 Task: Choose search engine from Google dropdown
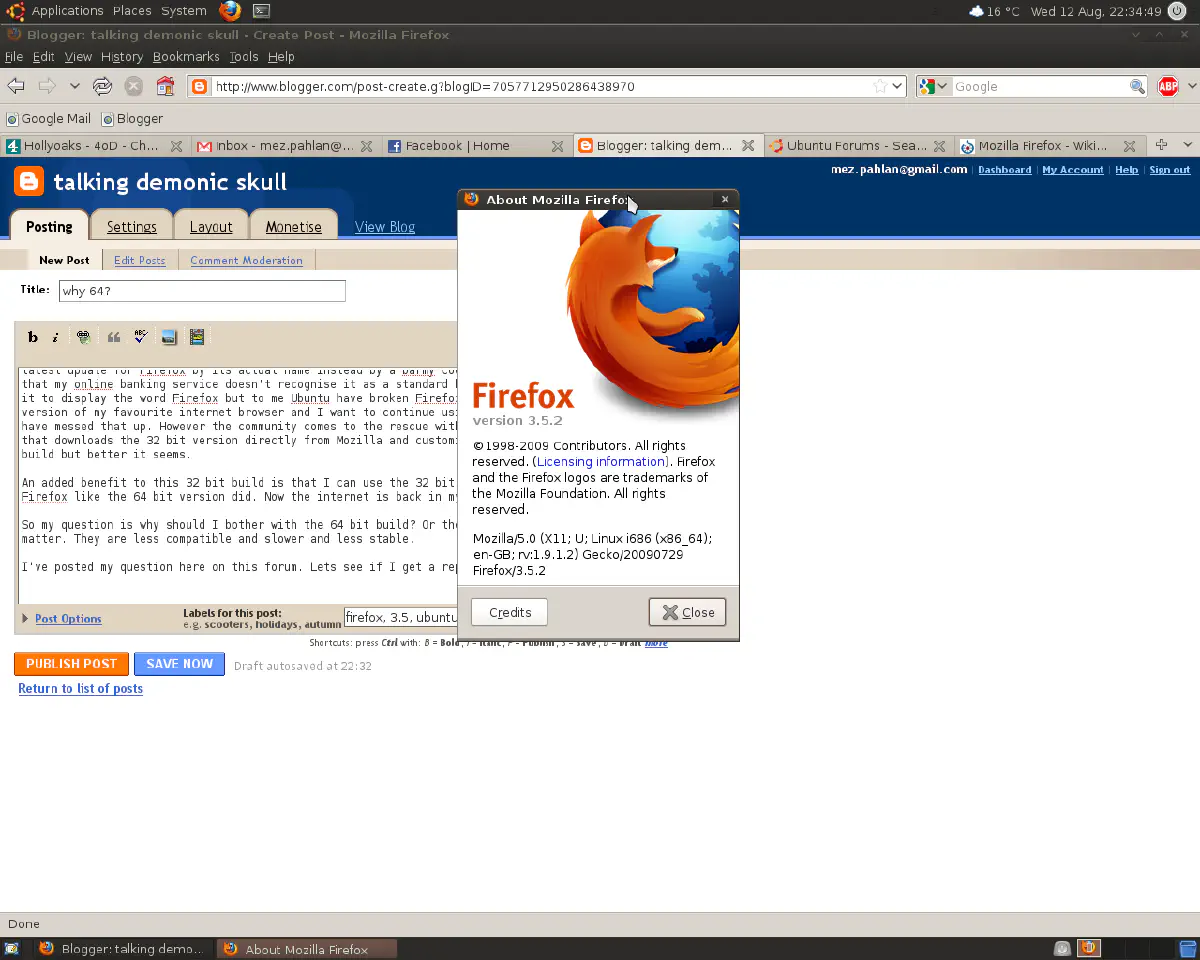[x=934, y=86]
